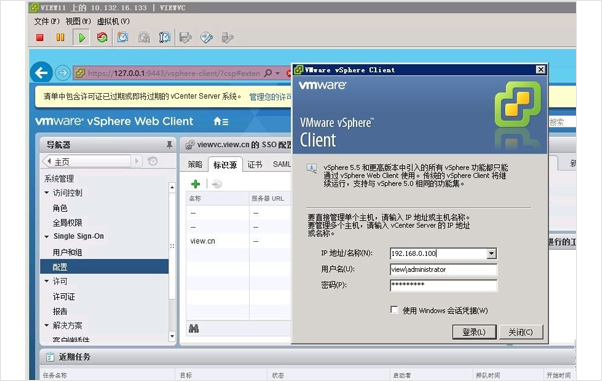Click the revert to snapshot icon
Image resolution: width=602 pixels, height=381 pixels.
[x=144, y=37]
